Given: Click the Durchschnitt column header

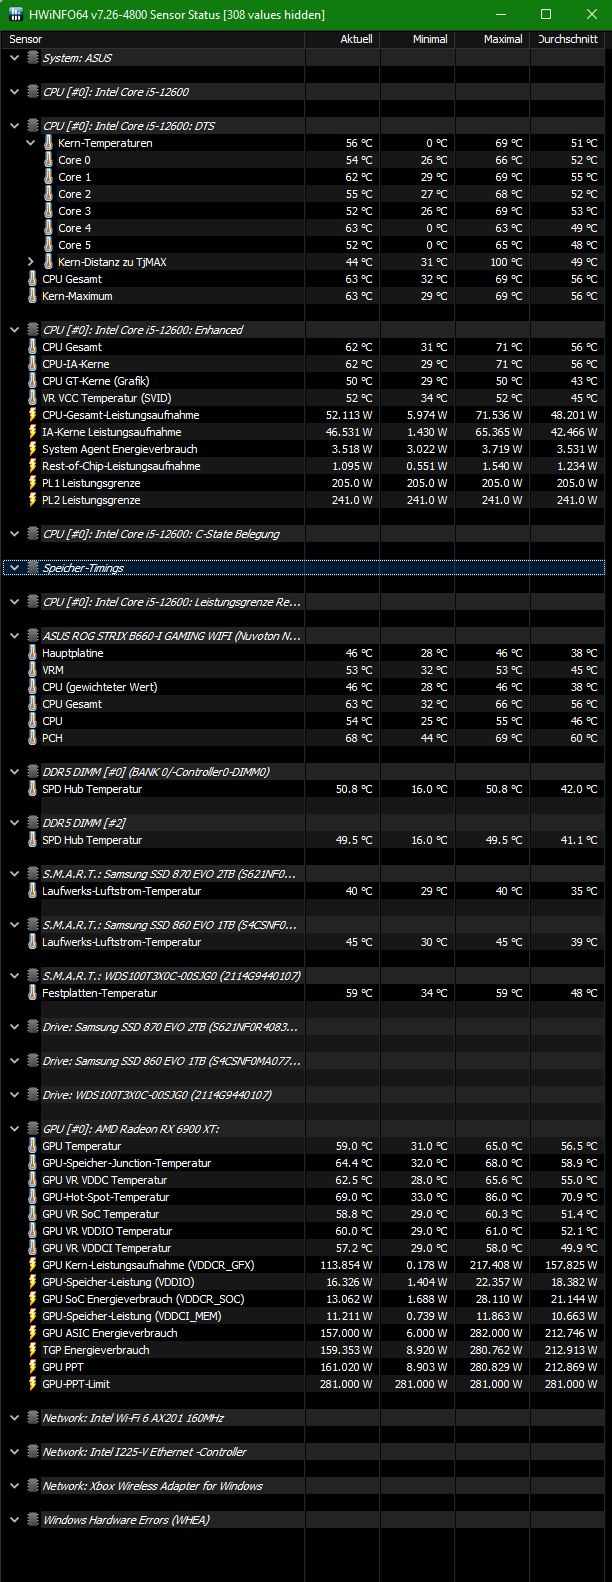Looking at the screenshot, I should click(567, 39).
